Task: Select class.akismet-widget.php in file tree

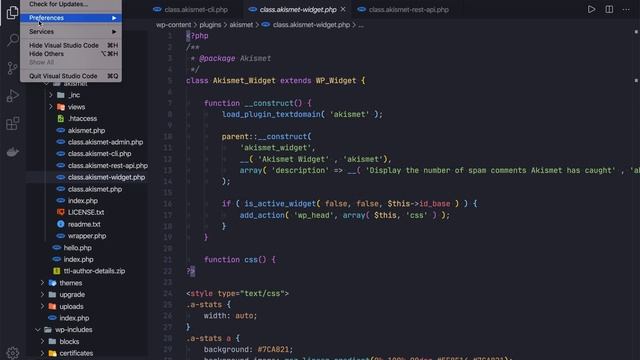Action: (x=106, y=178)
